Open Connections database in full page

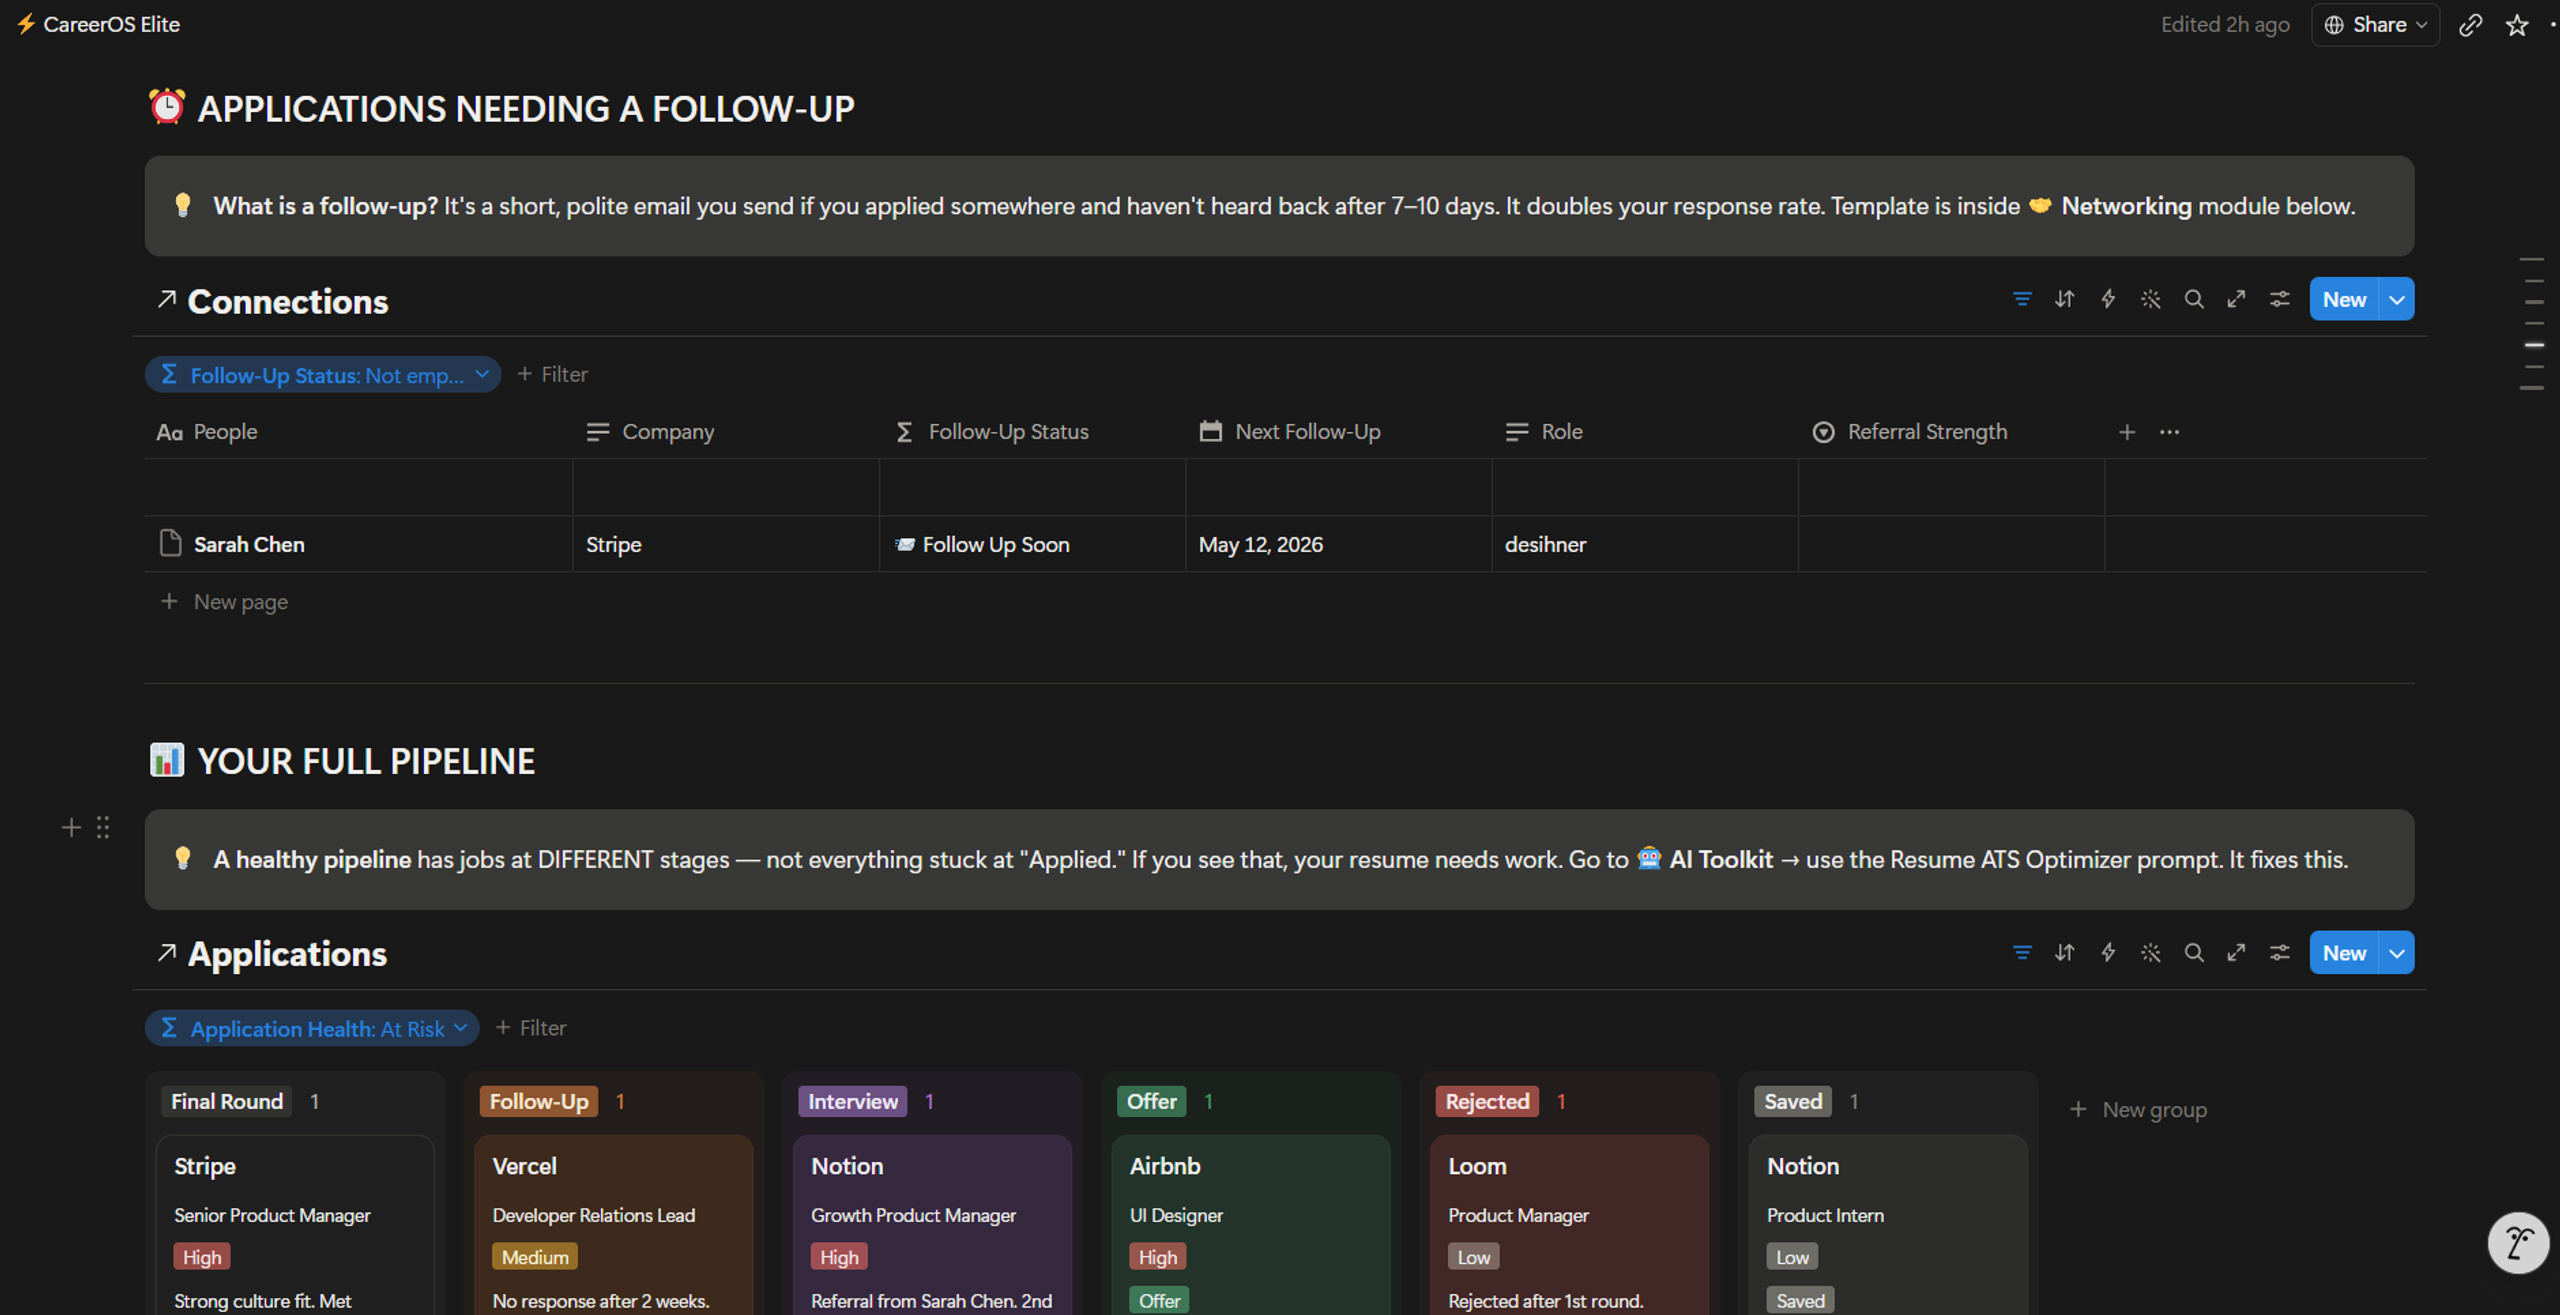tap(2236, 299)
